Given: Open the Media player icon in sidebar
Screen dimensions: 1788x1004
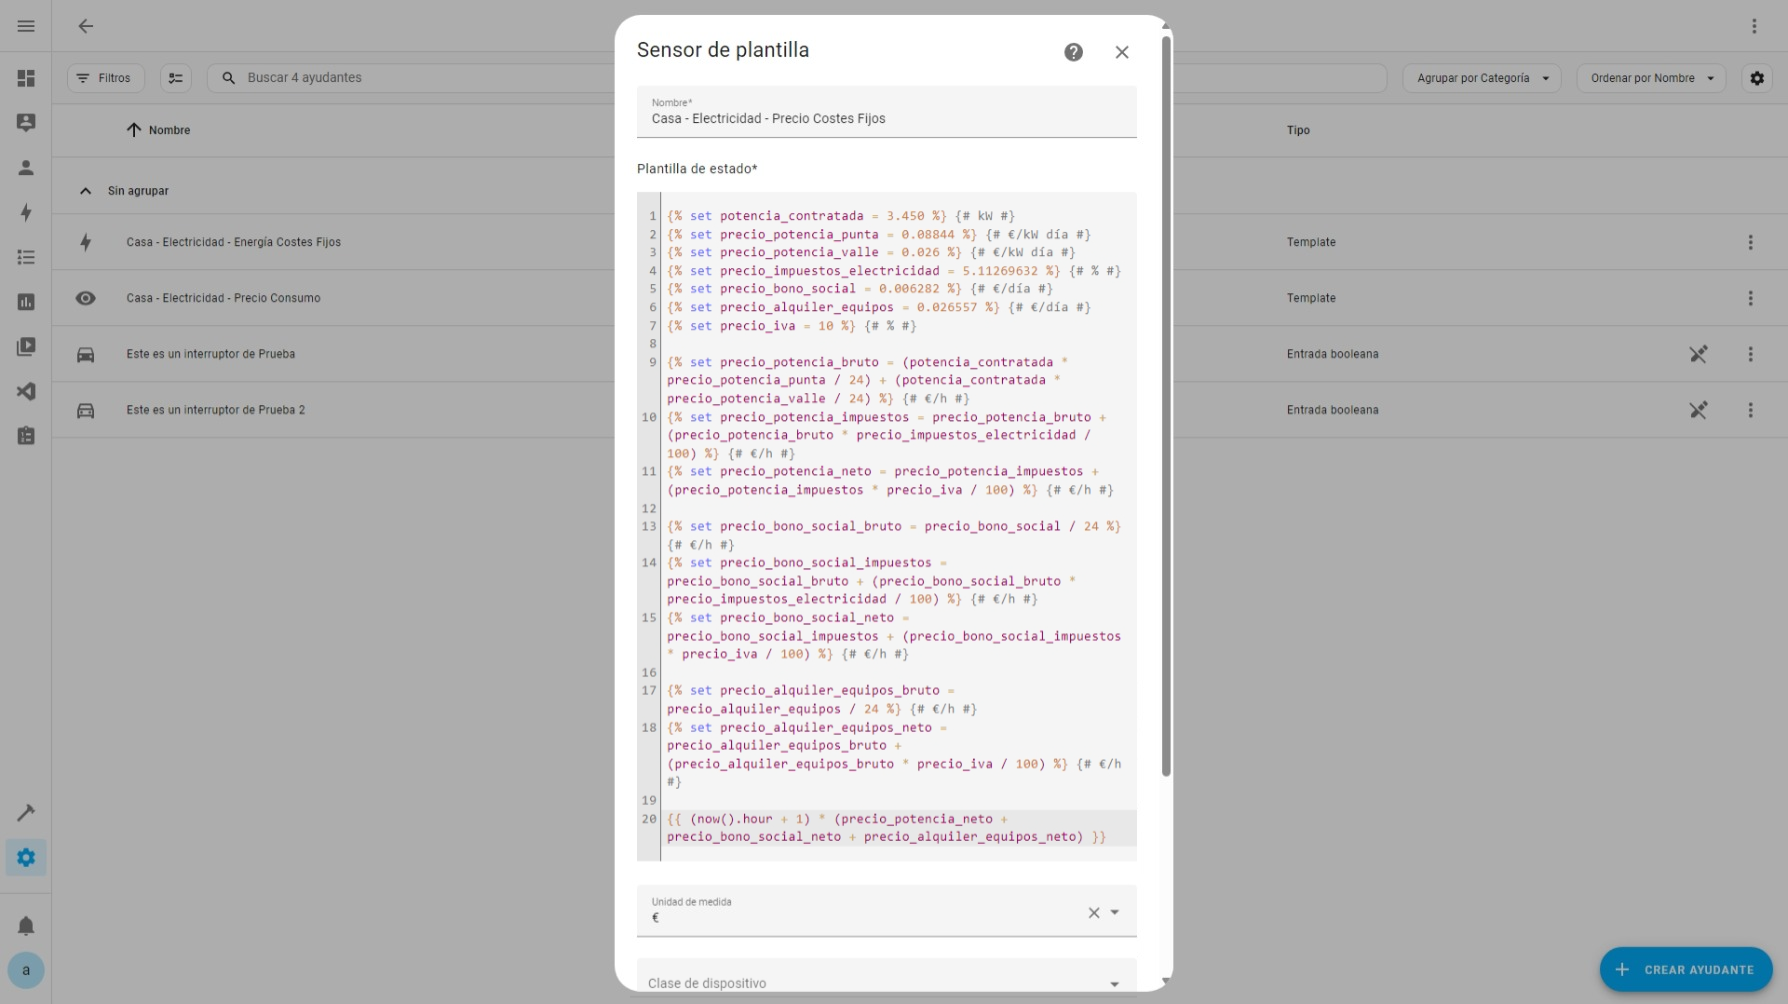Looking at the screenshot, I should 26,347.
